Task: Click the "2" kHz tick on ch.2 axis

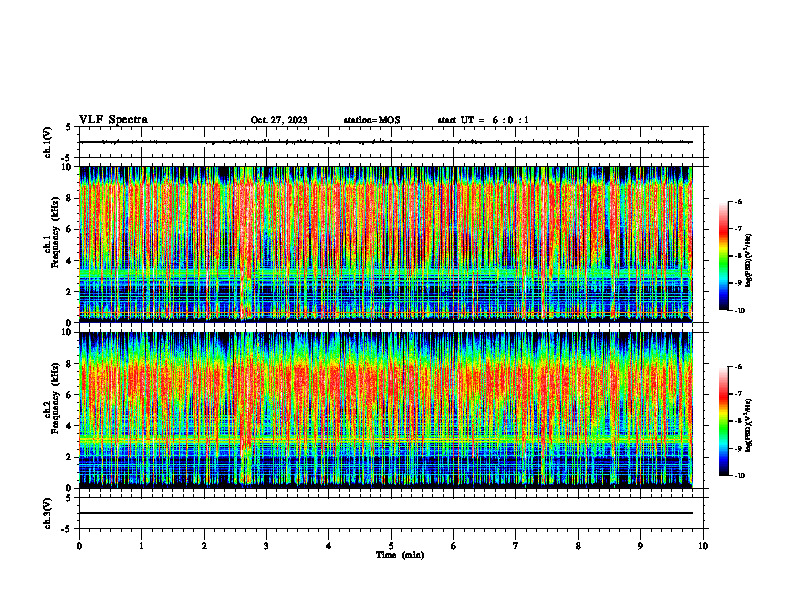Action: click(70, 457)
